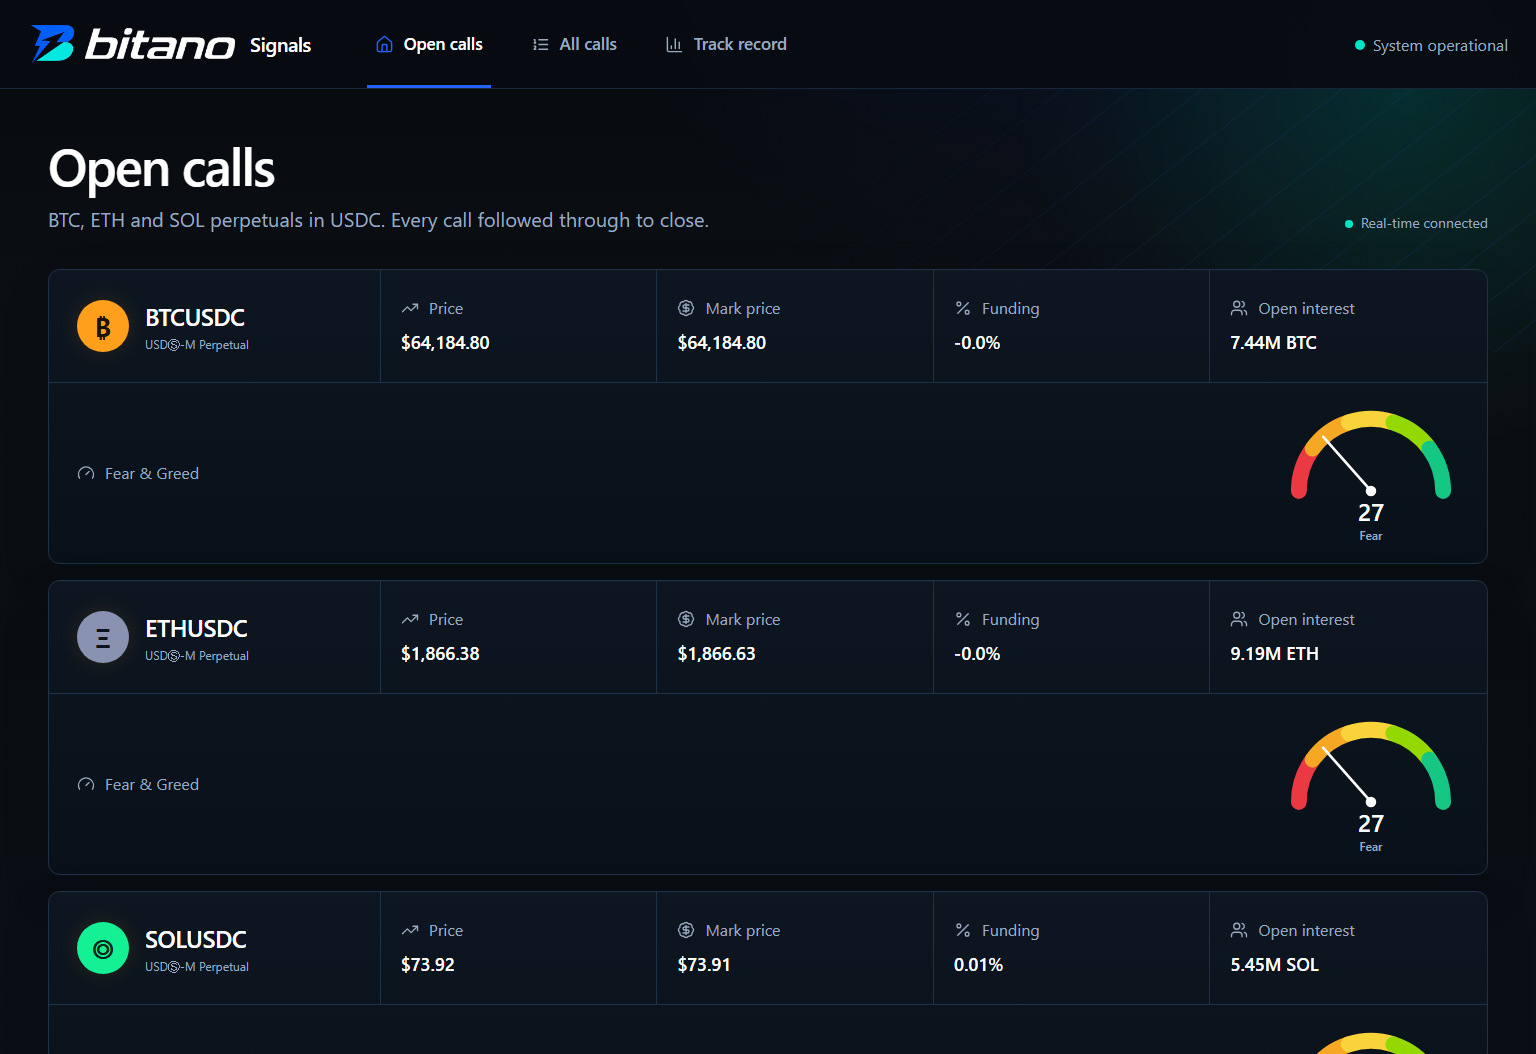Click the percent icon in ETHUSDC Funding
Viewport: 1536px width, 1054px height.
tap(963, 619)
